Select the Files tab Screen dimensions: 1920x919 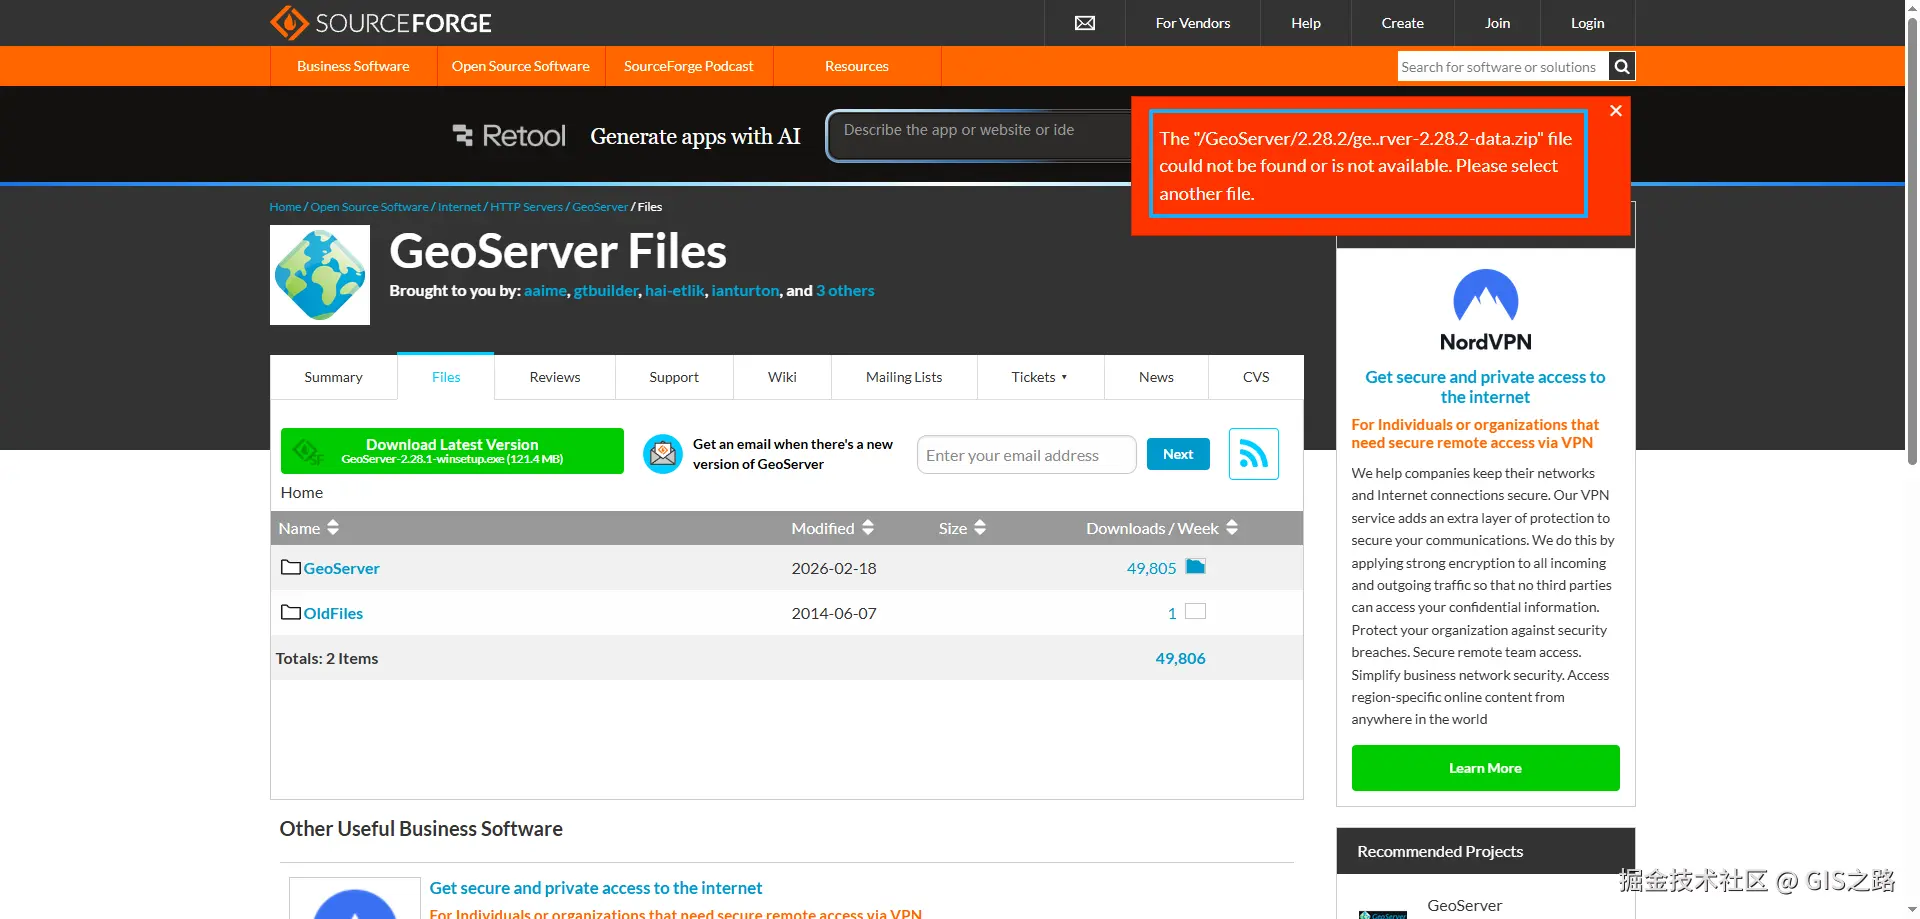click(x=446, y=377)
